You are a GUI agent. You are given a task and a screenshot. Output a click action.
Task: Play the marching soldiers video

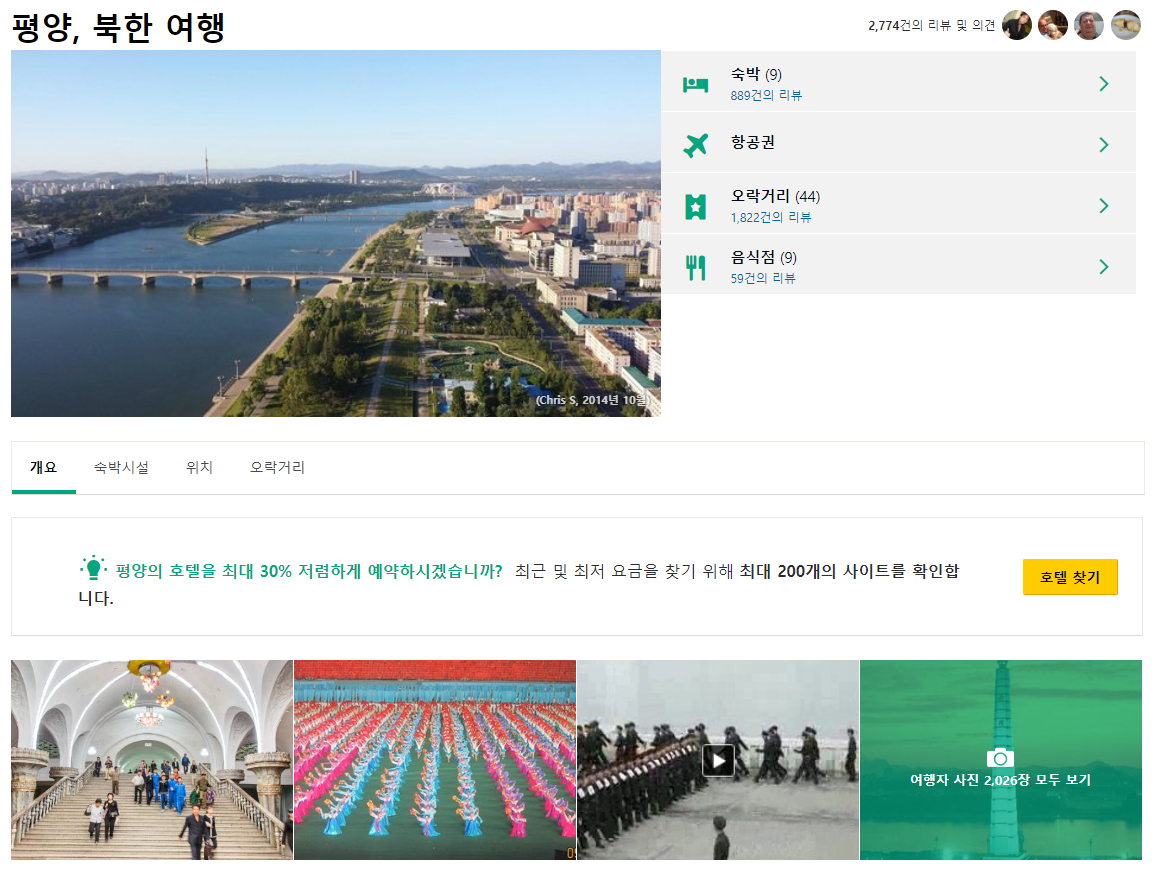(x=718, y=760)
